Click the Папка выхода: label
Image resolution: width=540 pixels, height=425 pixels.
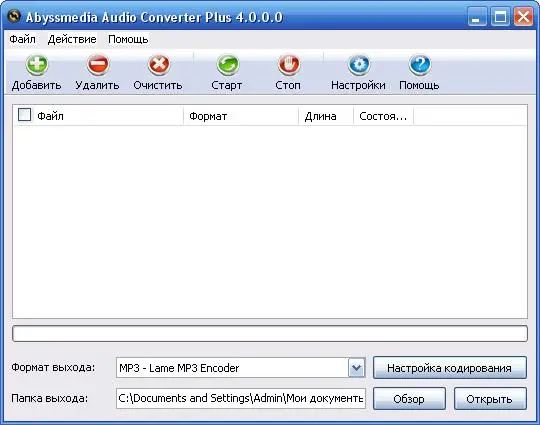50,398
